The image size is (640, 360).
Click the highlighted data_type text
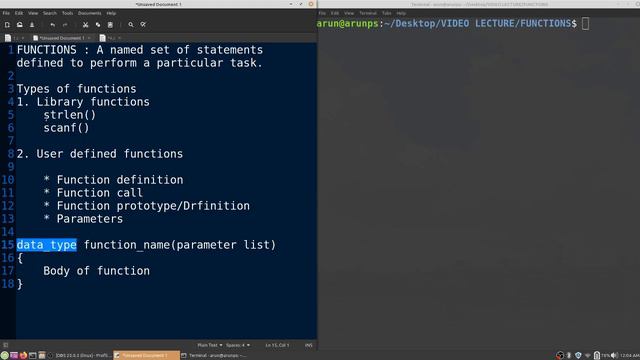click(47, 245)
